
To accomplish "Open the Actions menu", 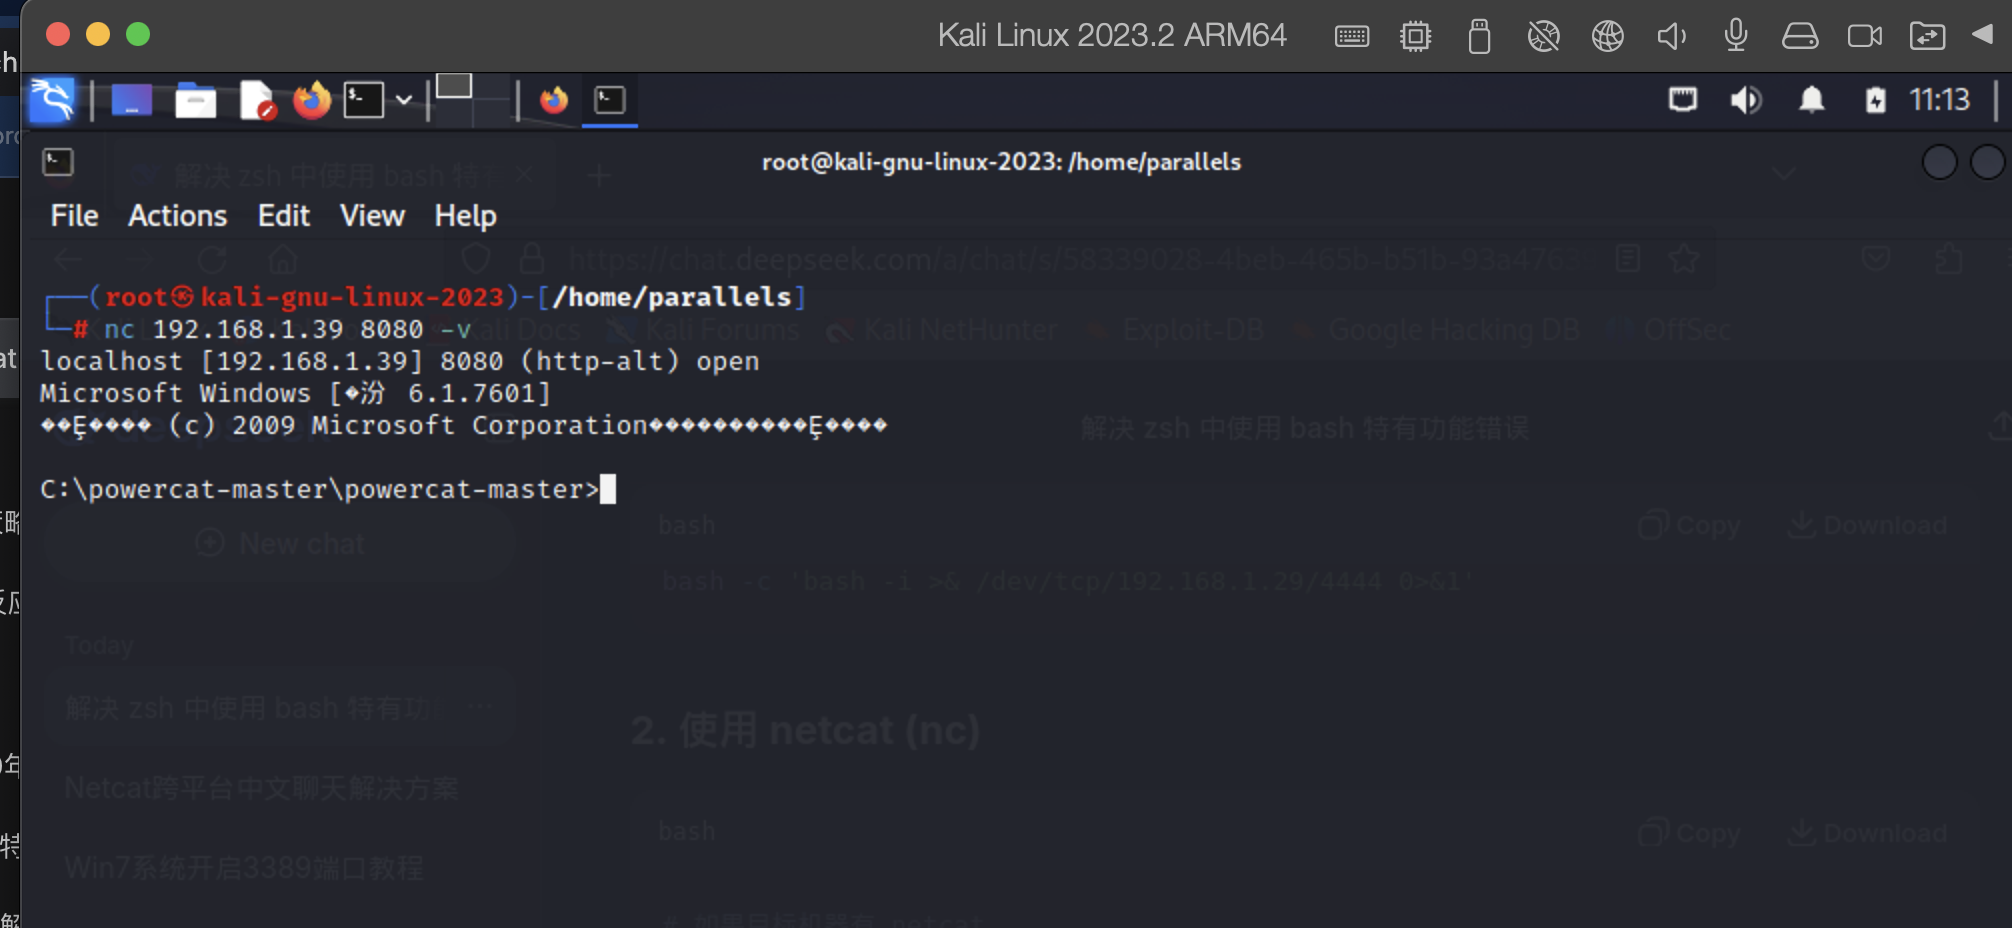I will (x=177, y=216).
